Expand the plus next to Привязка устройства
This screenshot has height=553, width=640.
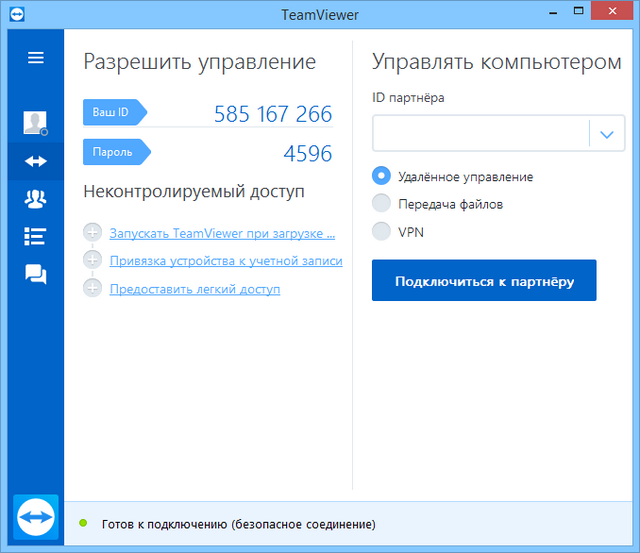tap(93, 261)
